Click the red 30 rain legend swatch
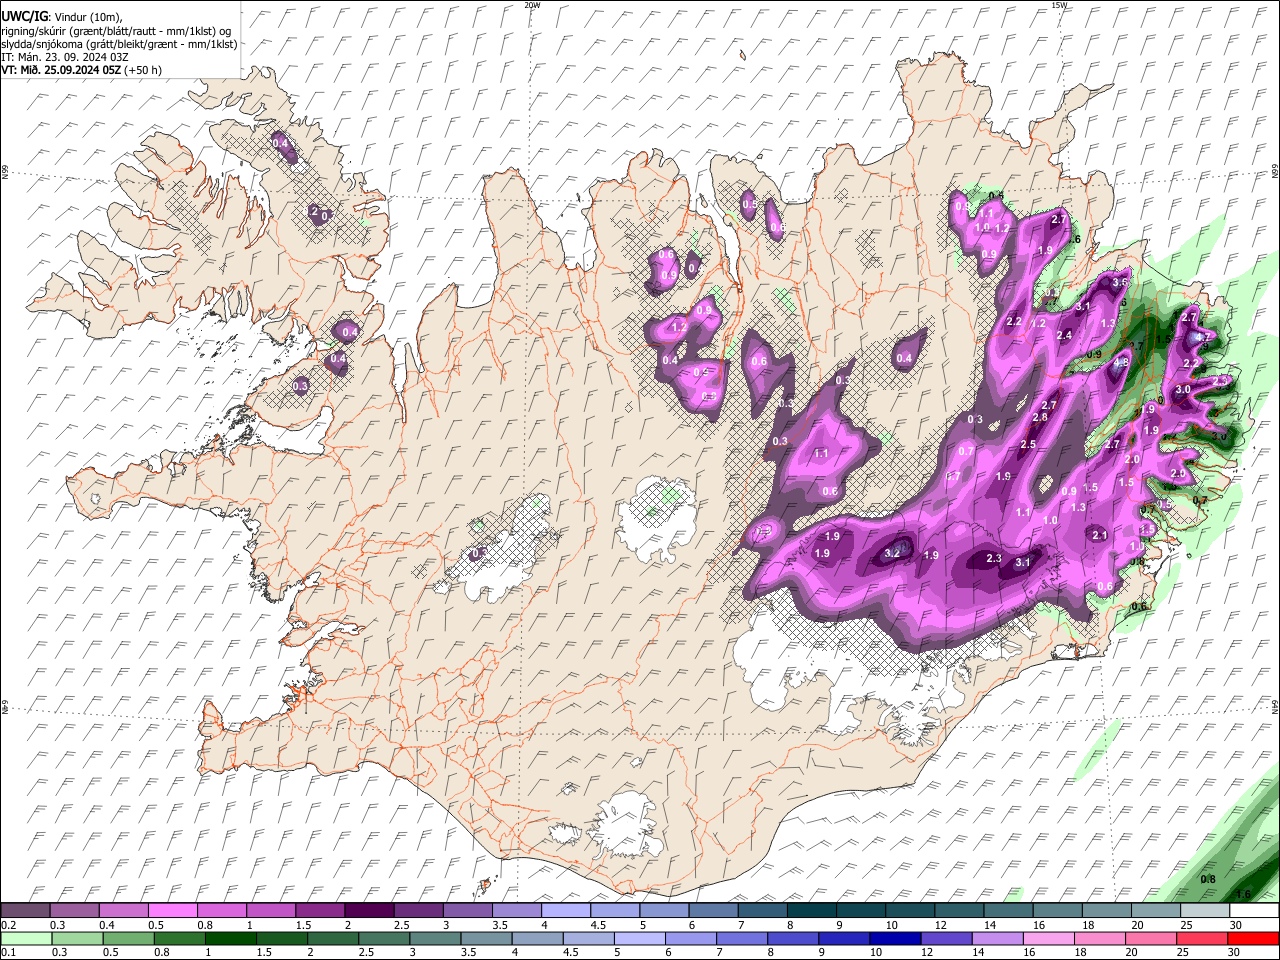Viewport: 1280px width, 960px height. (1255, 939)
